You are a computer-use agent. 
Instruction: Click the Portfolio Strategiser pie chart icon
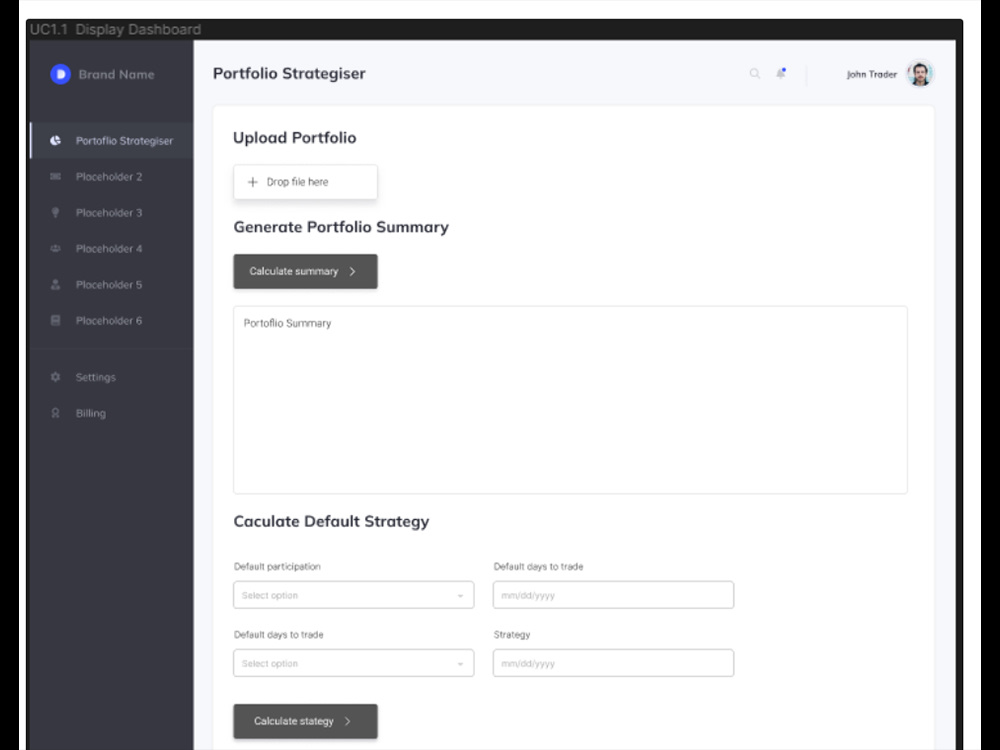[55, 140]
